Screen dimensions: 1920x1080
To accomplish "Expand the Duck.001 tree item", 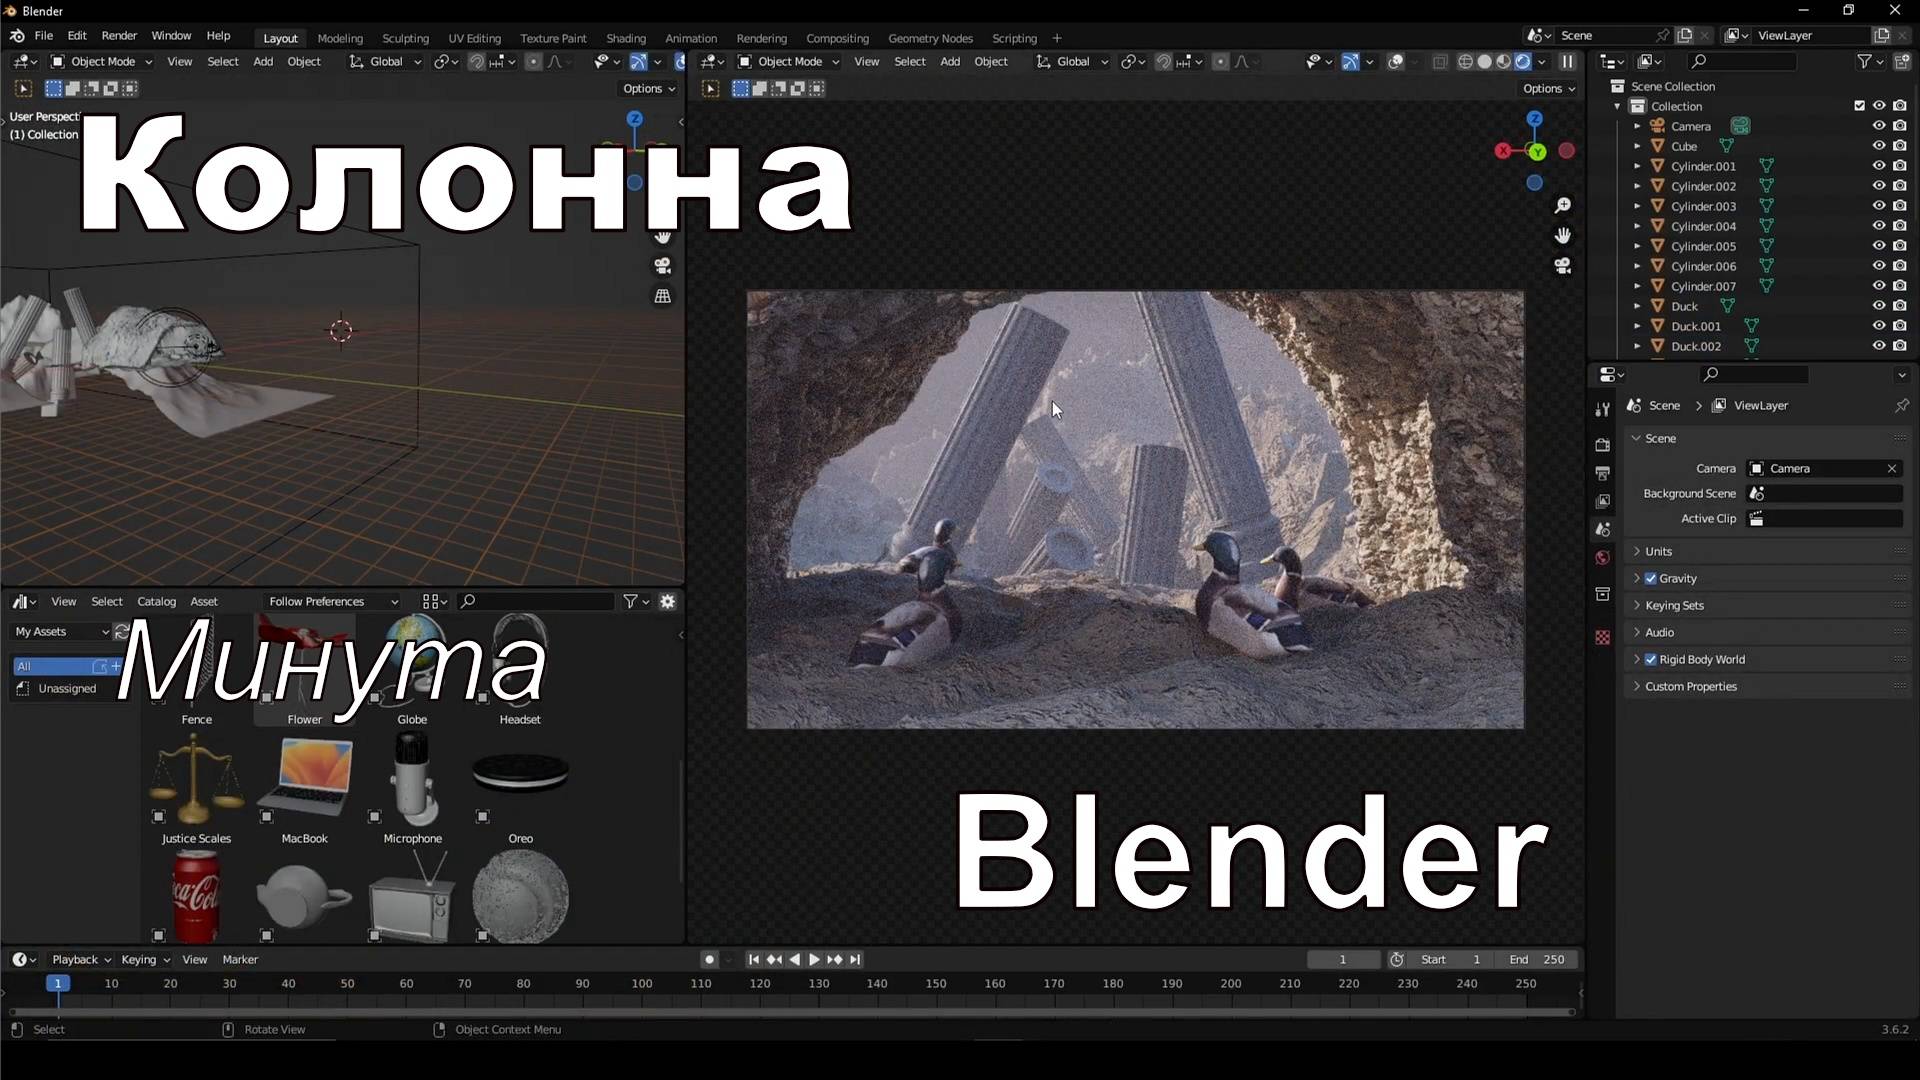I will [x=1637, y=326].
